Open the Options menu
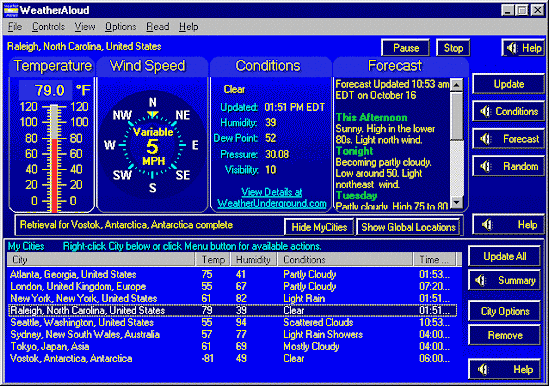550x387 pixels. tap(120, 27)
